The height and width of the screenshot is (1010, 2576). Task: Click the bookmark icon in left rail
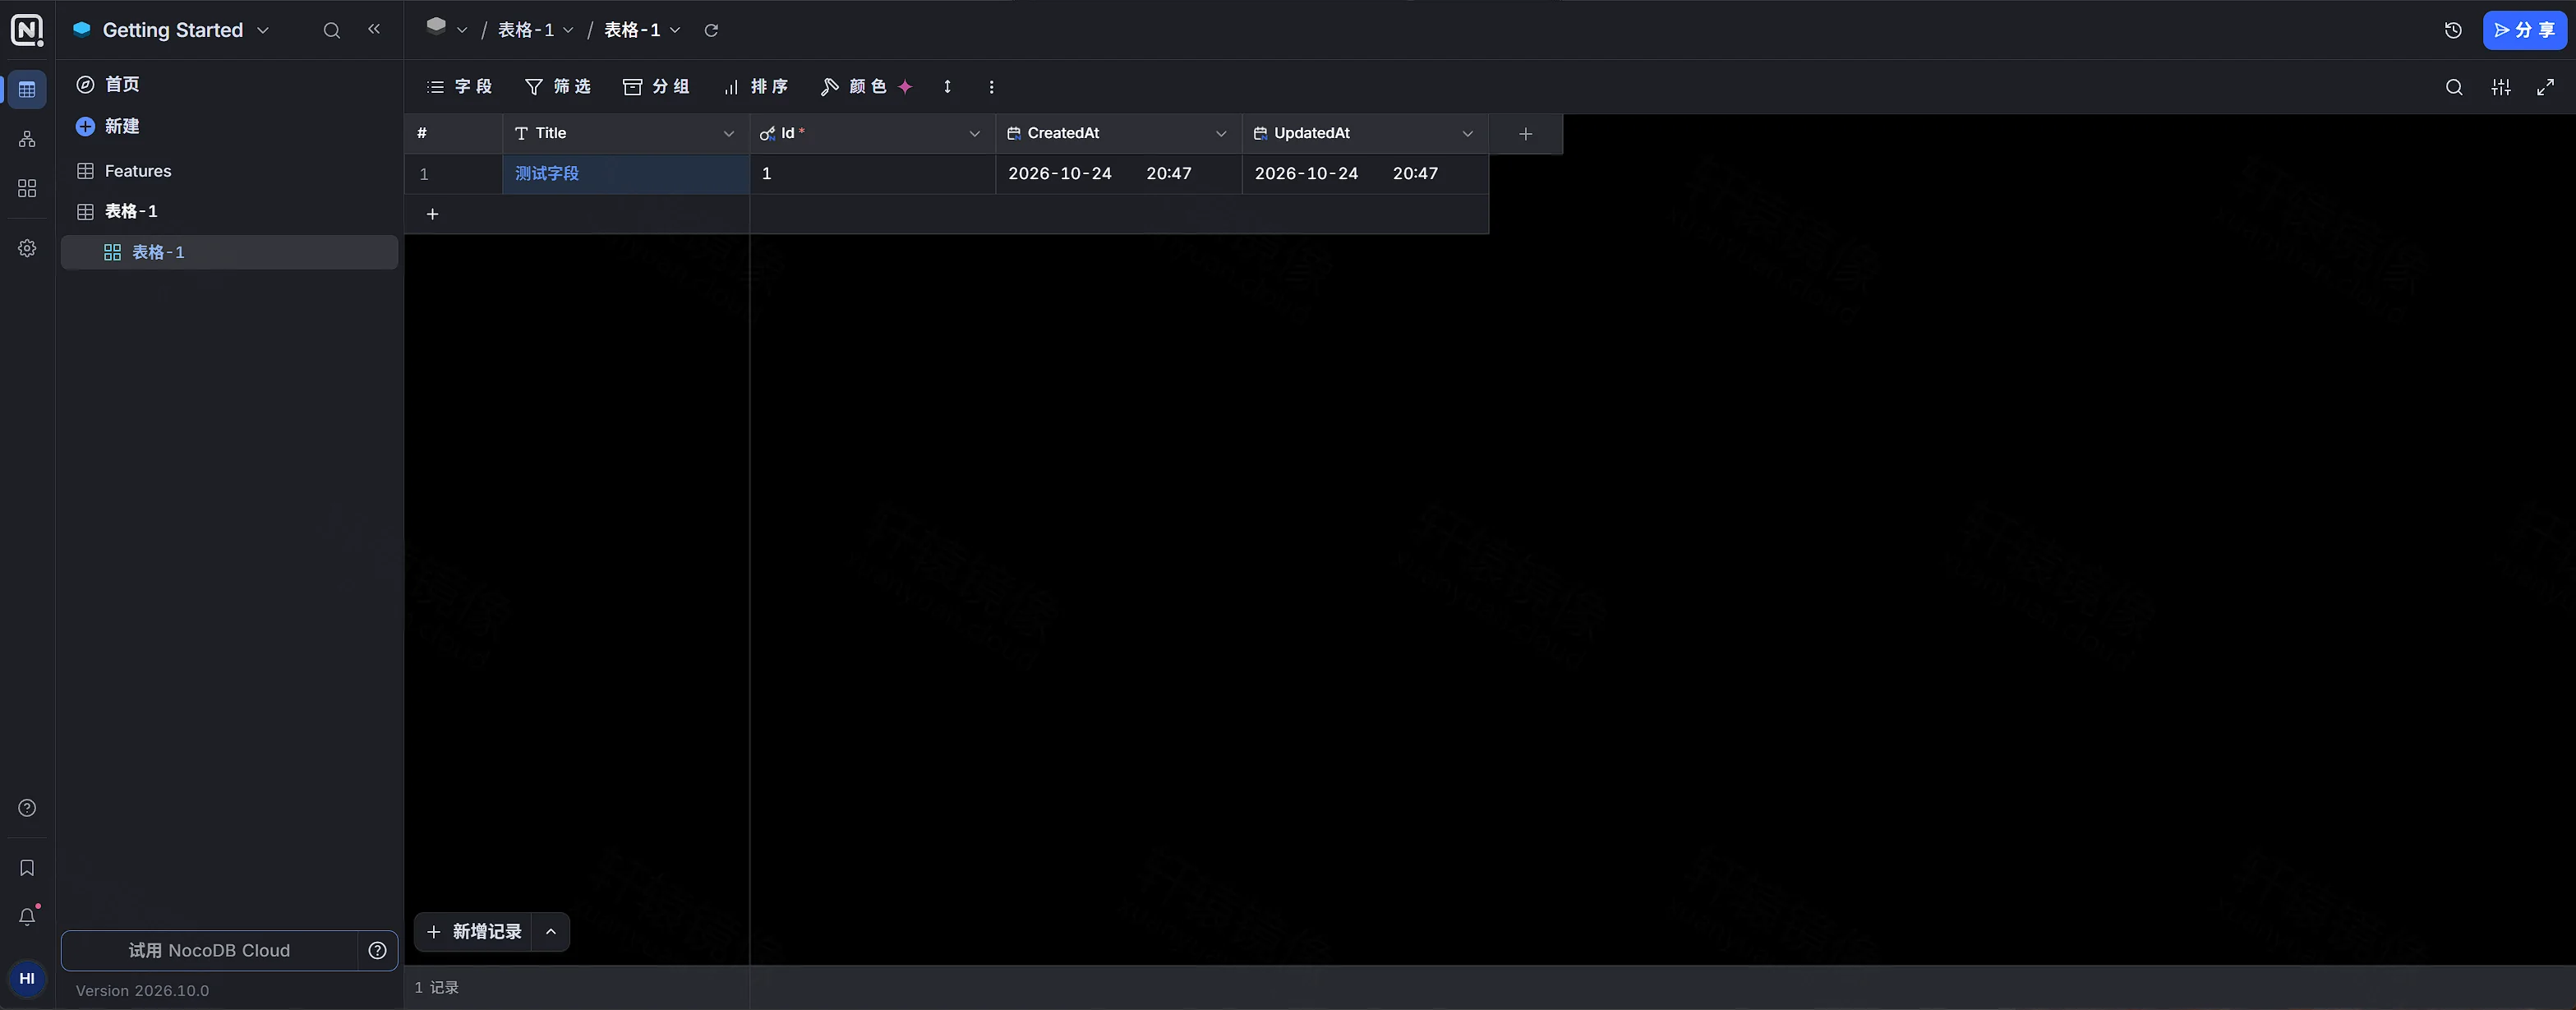coord(27,868)
